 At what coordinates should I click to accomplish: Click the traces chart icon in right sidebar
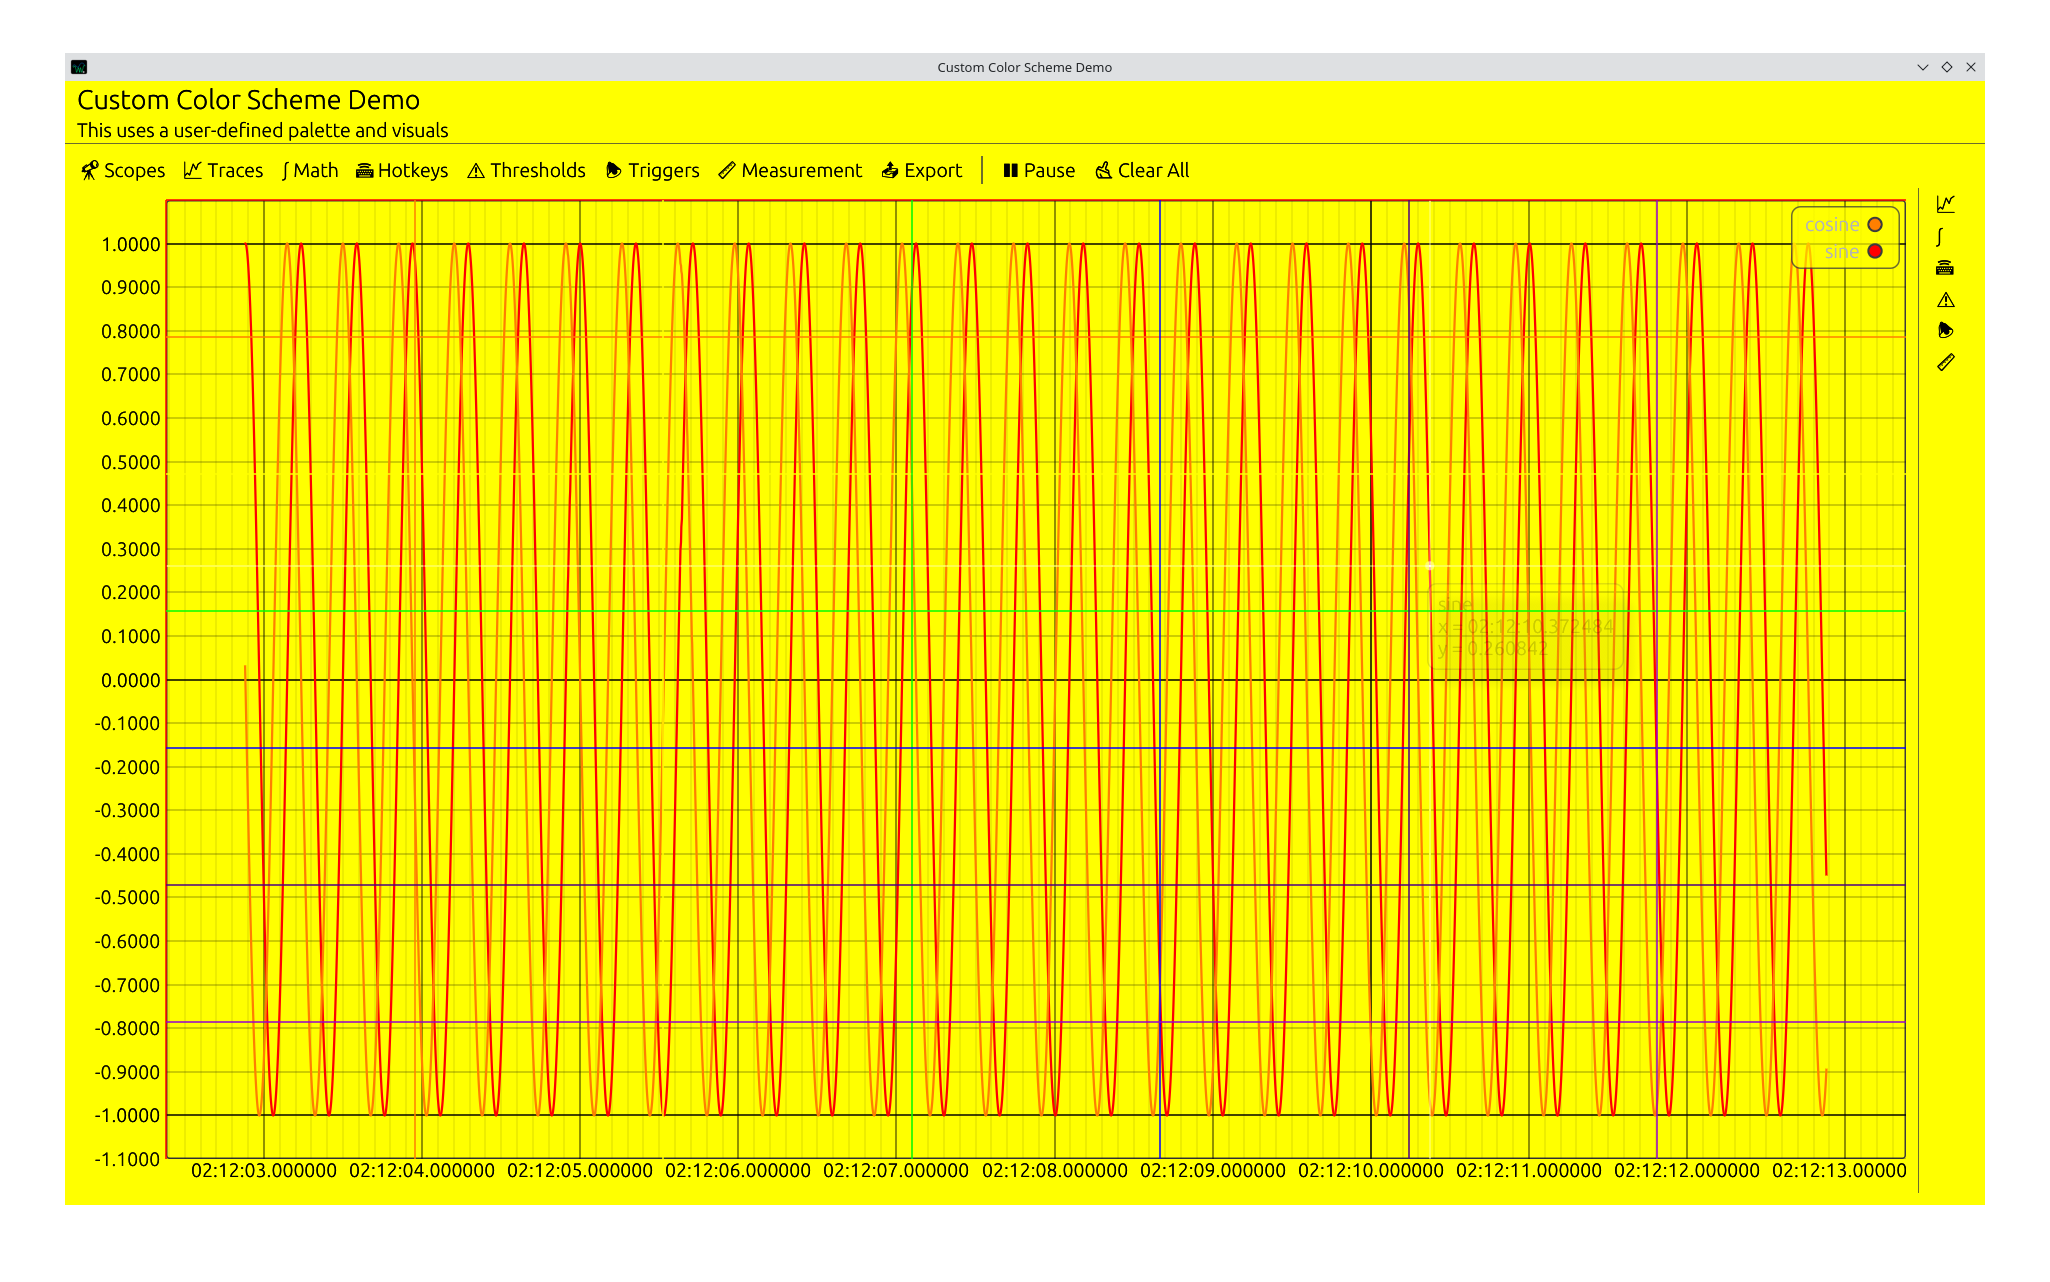(1945, 204)
